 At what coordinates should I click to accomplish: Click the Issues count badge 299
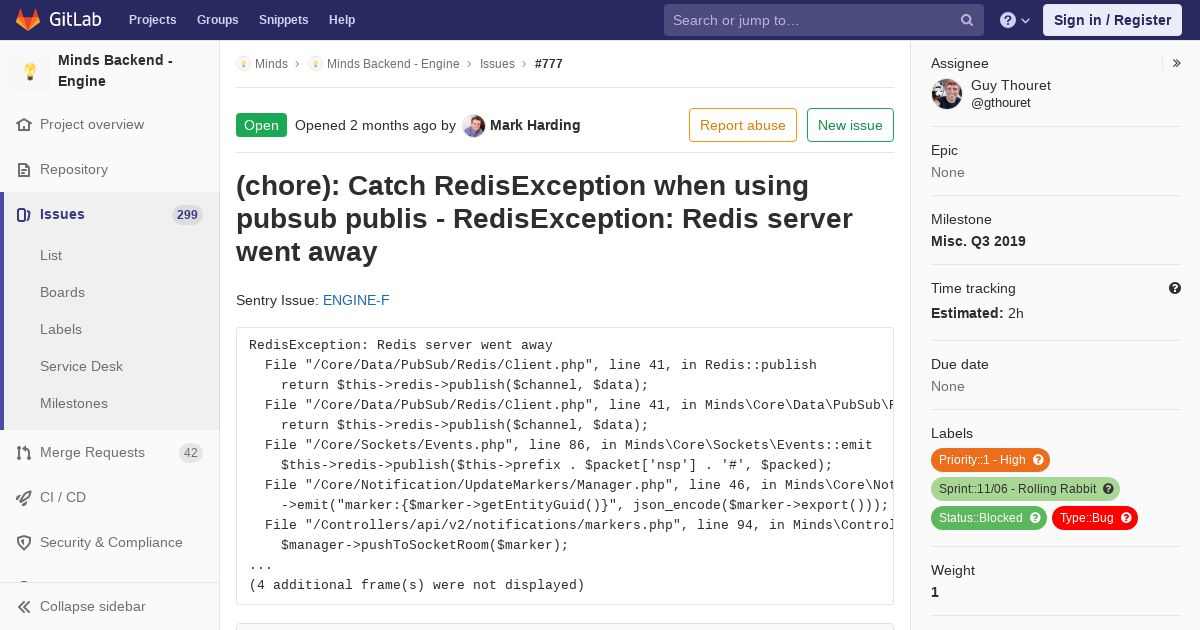[x=187, y=215]
